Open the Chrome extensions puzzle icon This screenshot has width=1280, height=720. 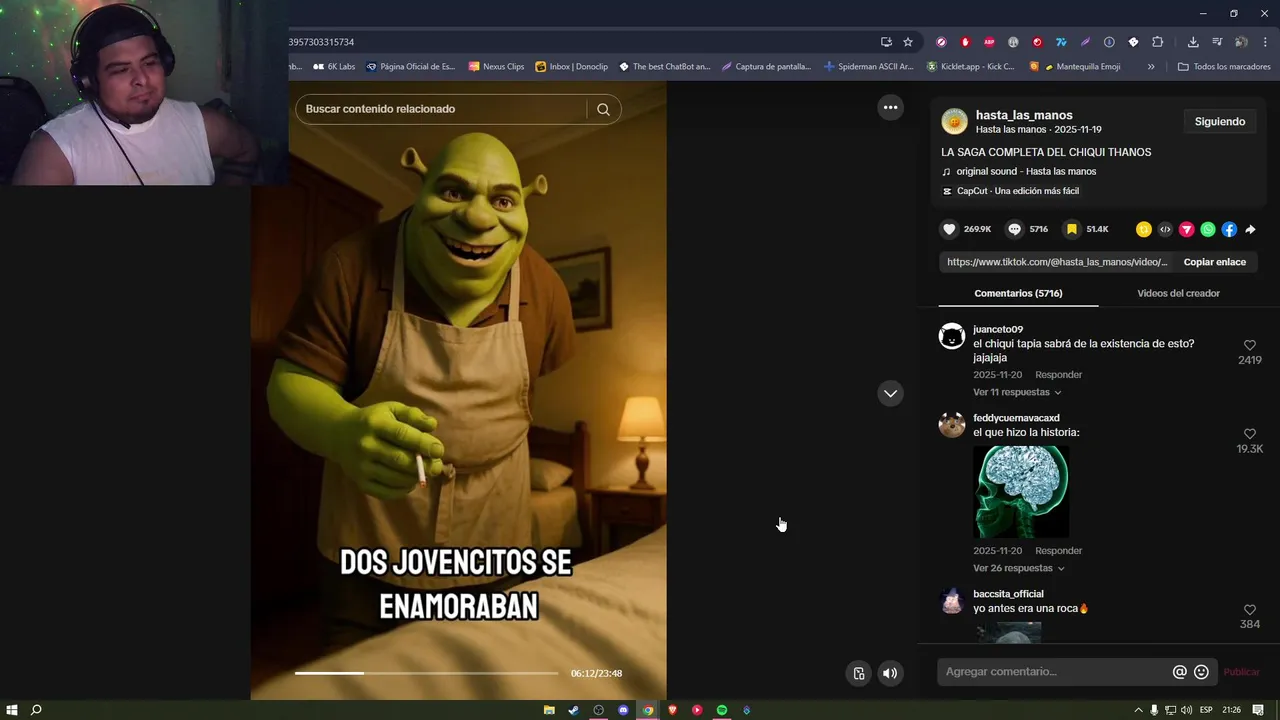click(x=1157, y=42)
